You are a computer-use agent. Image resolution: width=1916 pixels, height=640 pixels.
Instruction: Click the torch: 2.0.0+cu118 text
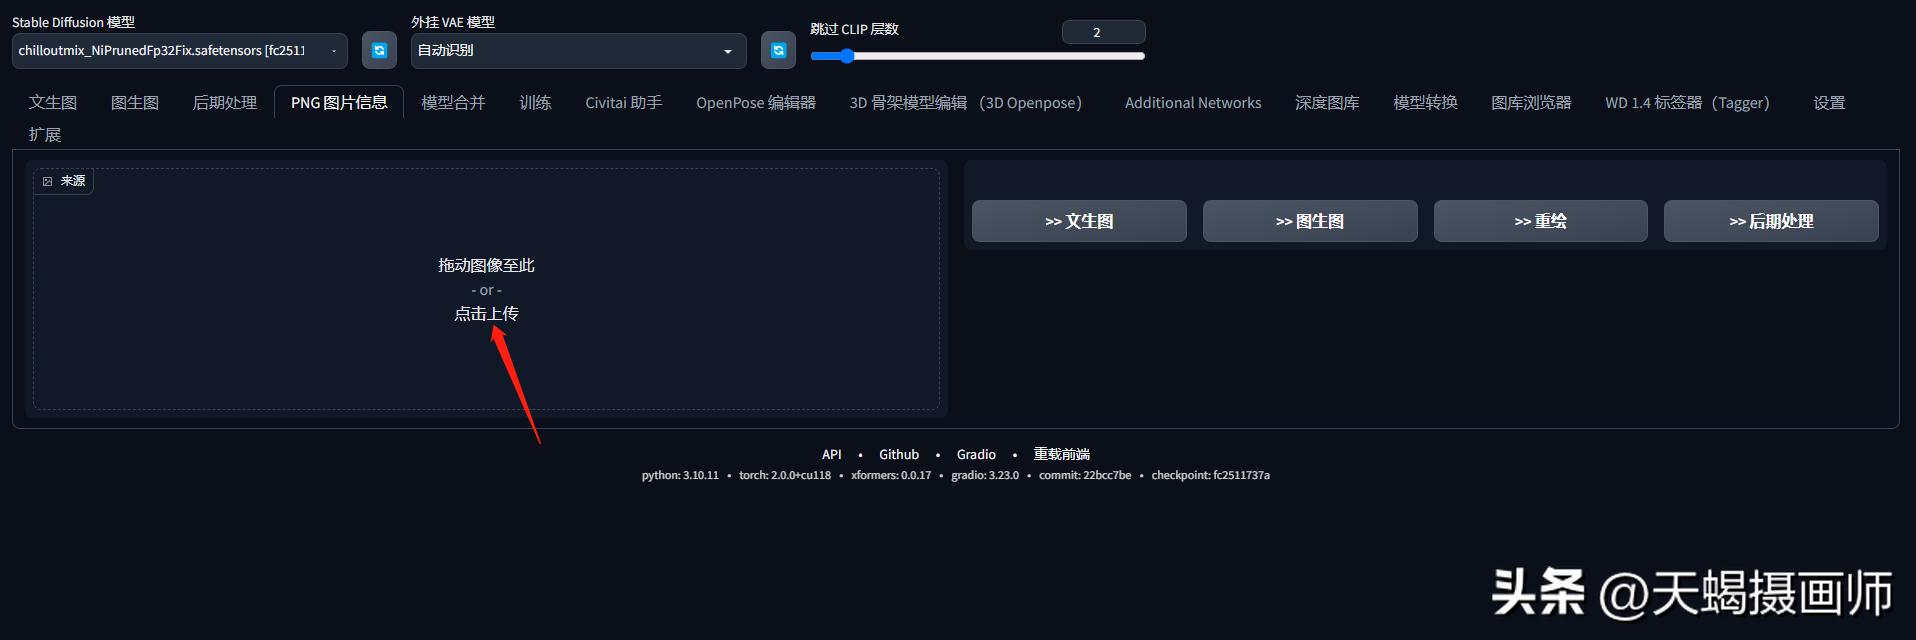pos(785,475)
